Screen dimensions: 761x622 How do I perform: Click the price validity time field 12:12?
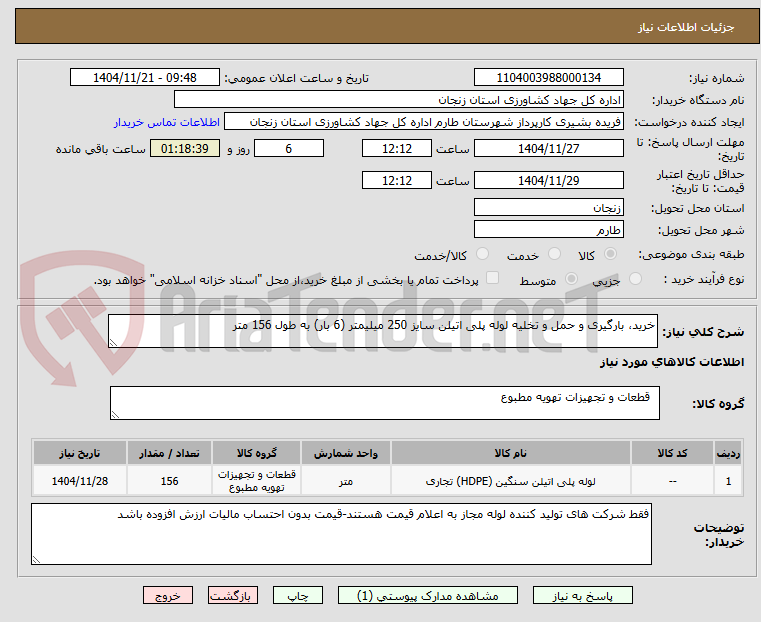tap(397, 180)
